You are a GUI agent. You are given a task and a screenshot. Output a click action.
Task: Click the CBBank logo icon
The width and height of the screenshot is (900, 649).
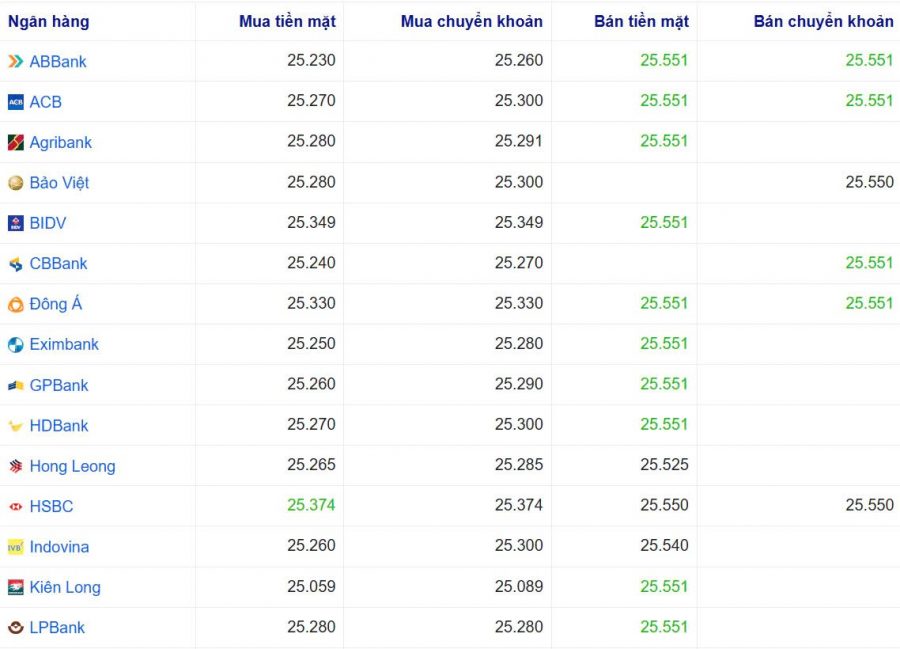click(x=16, y=264)
